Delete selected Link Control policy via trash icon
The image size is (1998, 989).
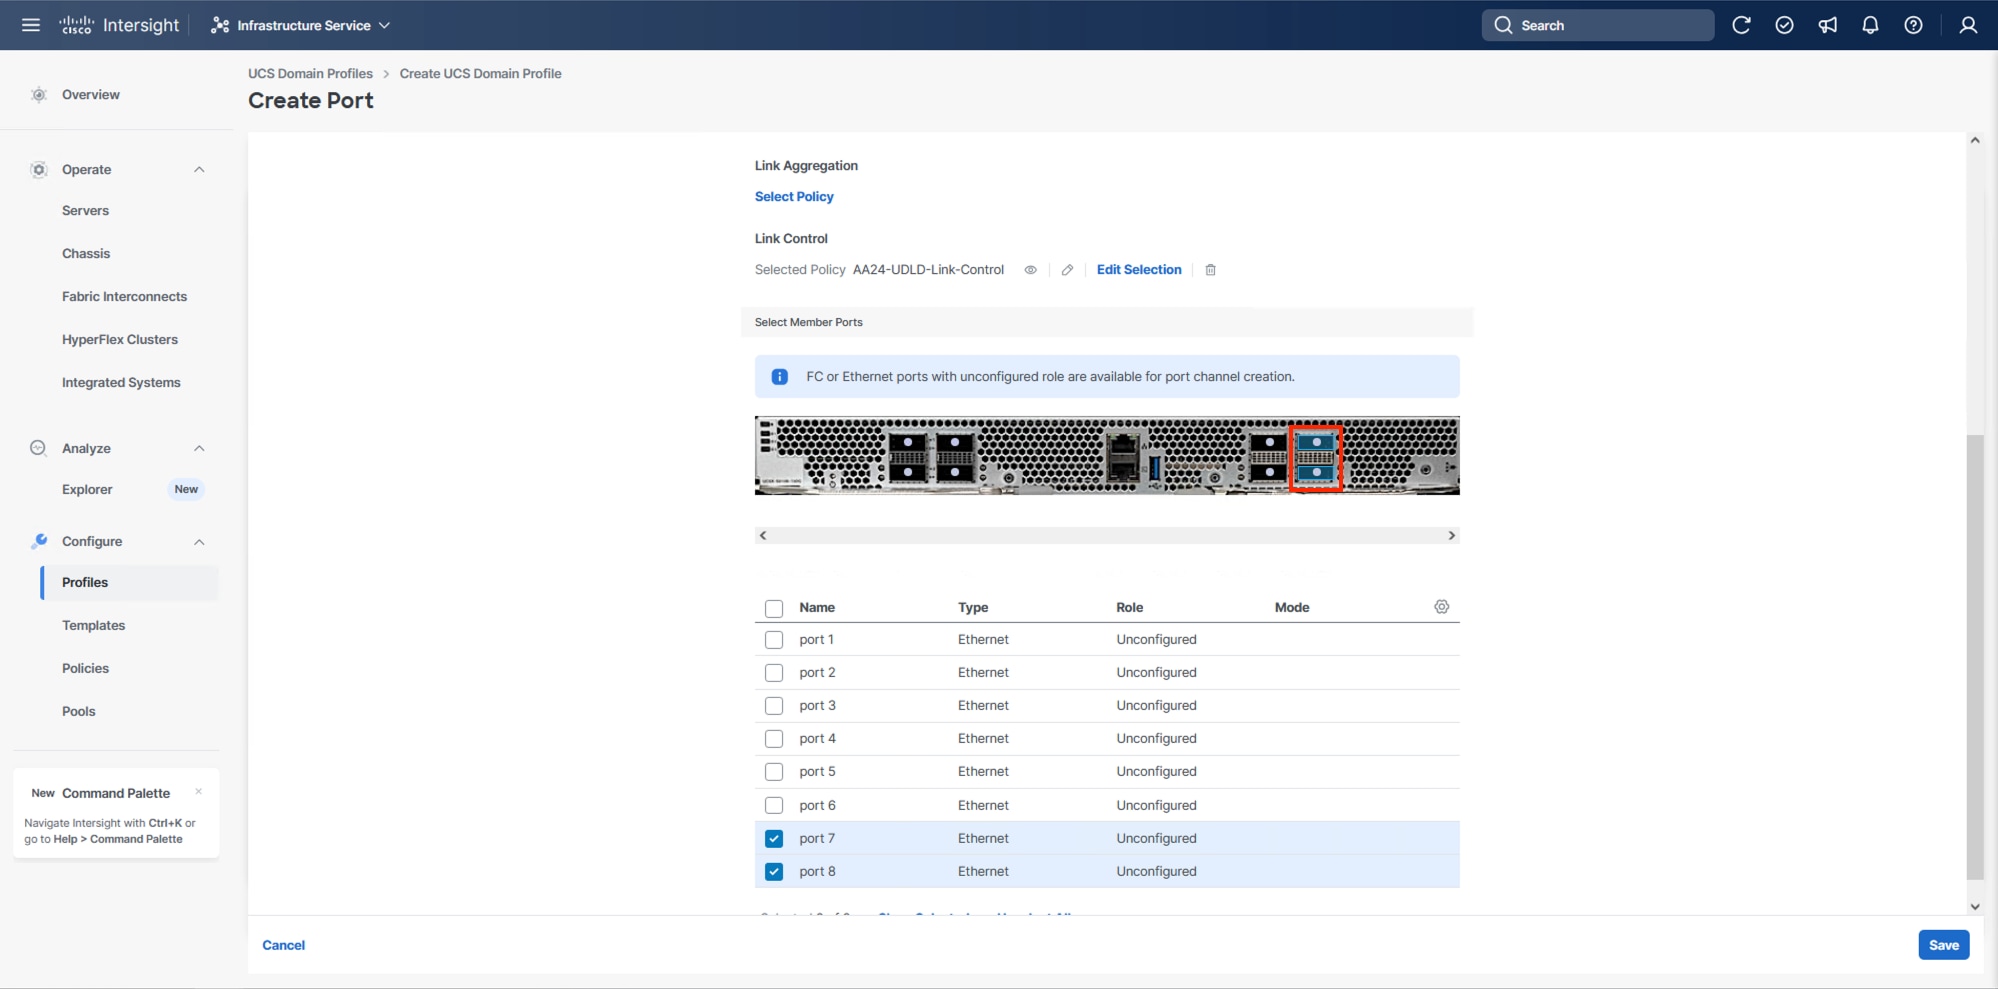1210,270
